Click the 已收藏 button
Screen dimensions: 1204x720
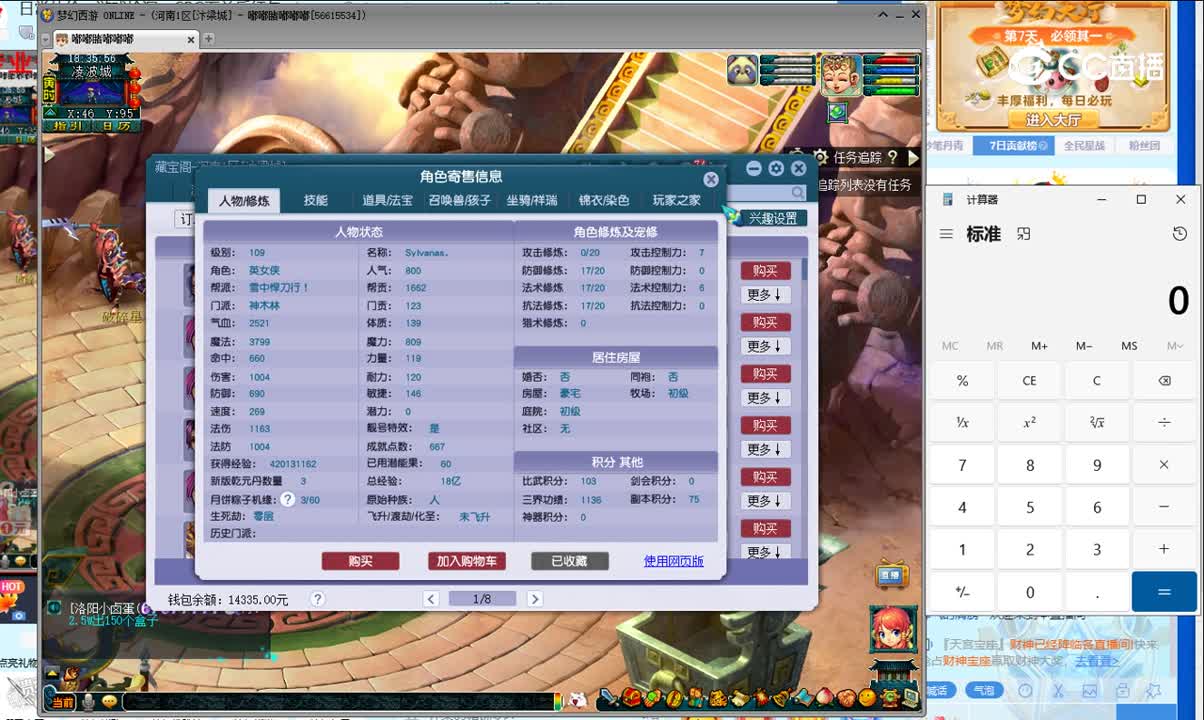pos(570,561)
